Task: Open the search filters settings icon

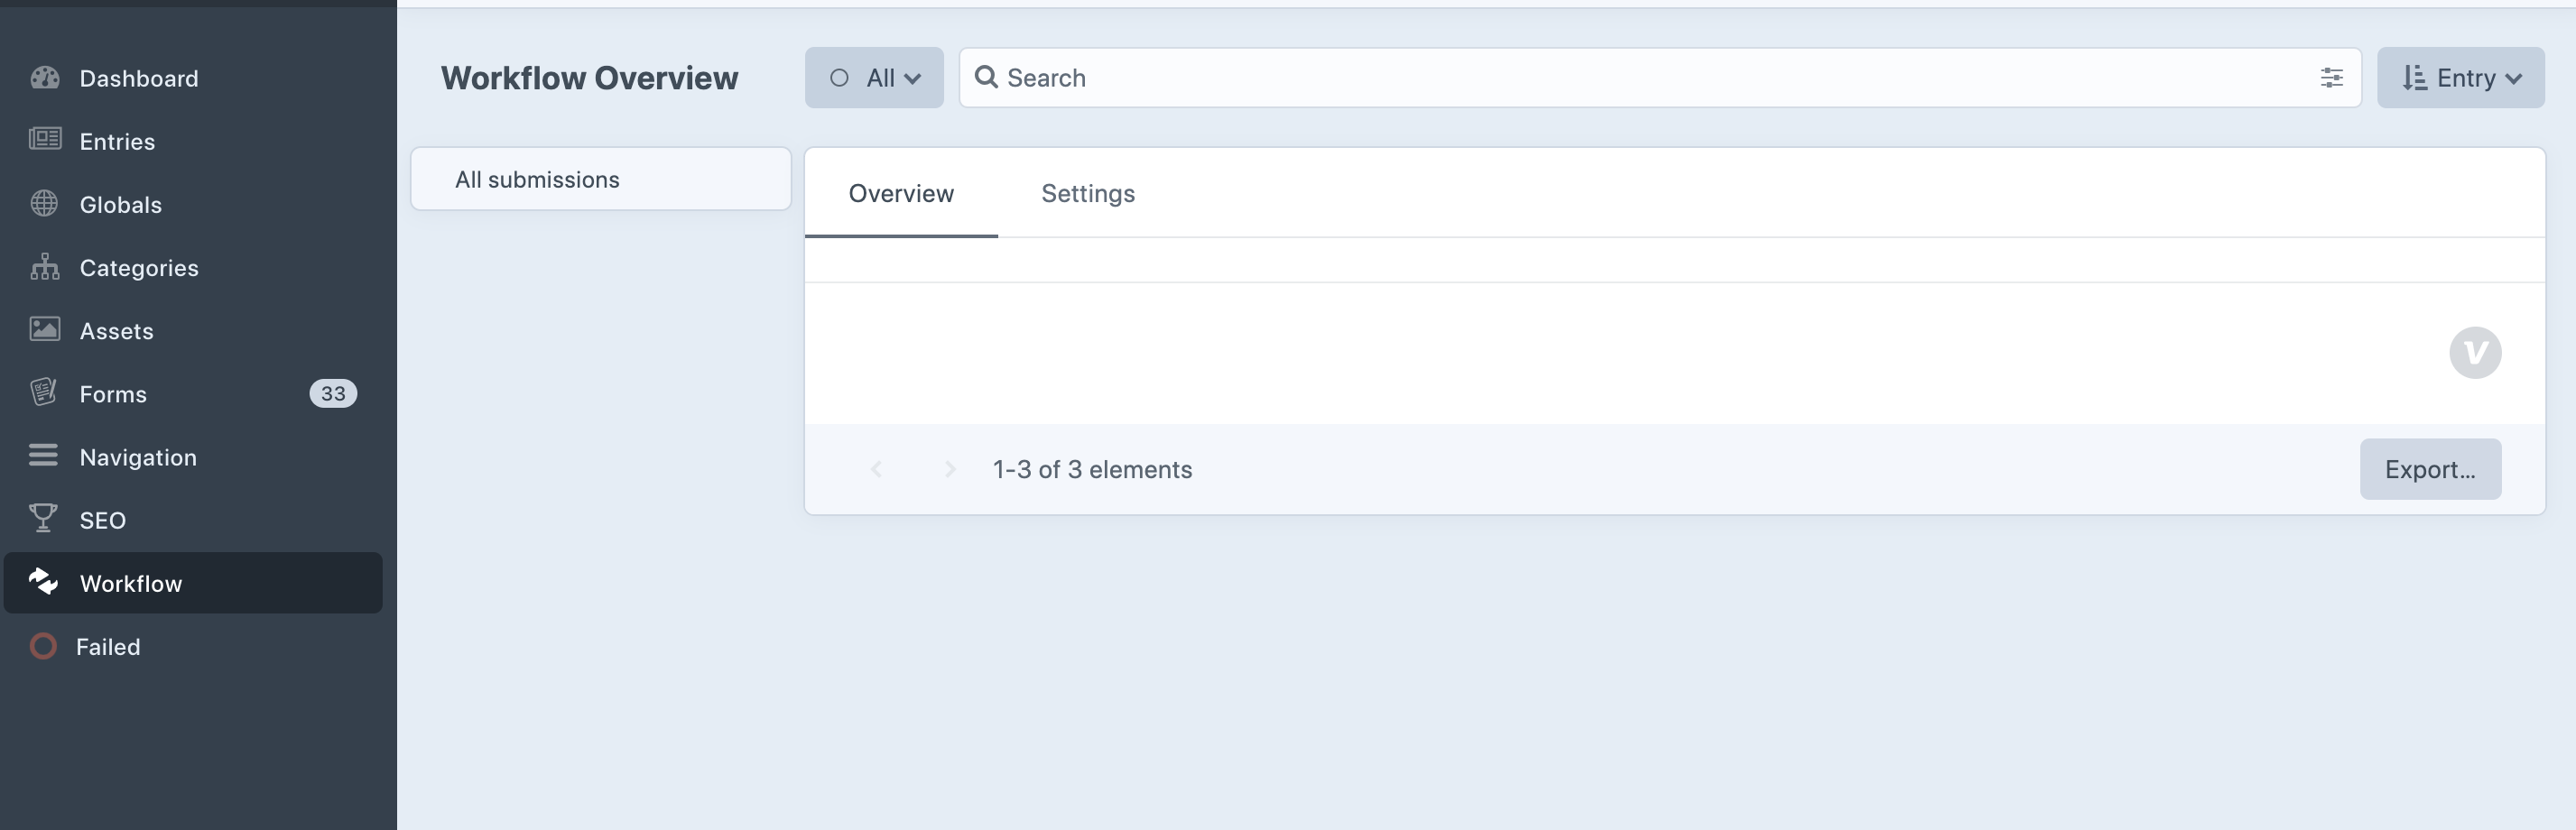Action: click(2332, 77)
